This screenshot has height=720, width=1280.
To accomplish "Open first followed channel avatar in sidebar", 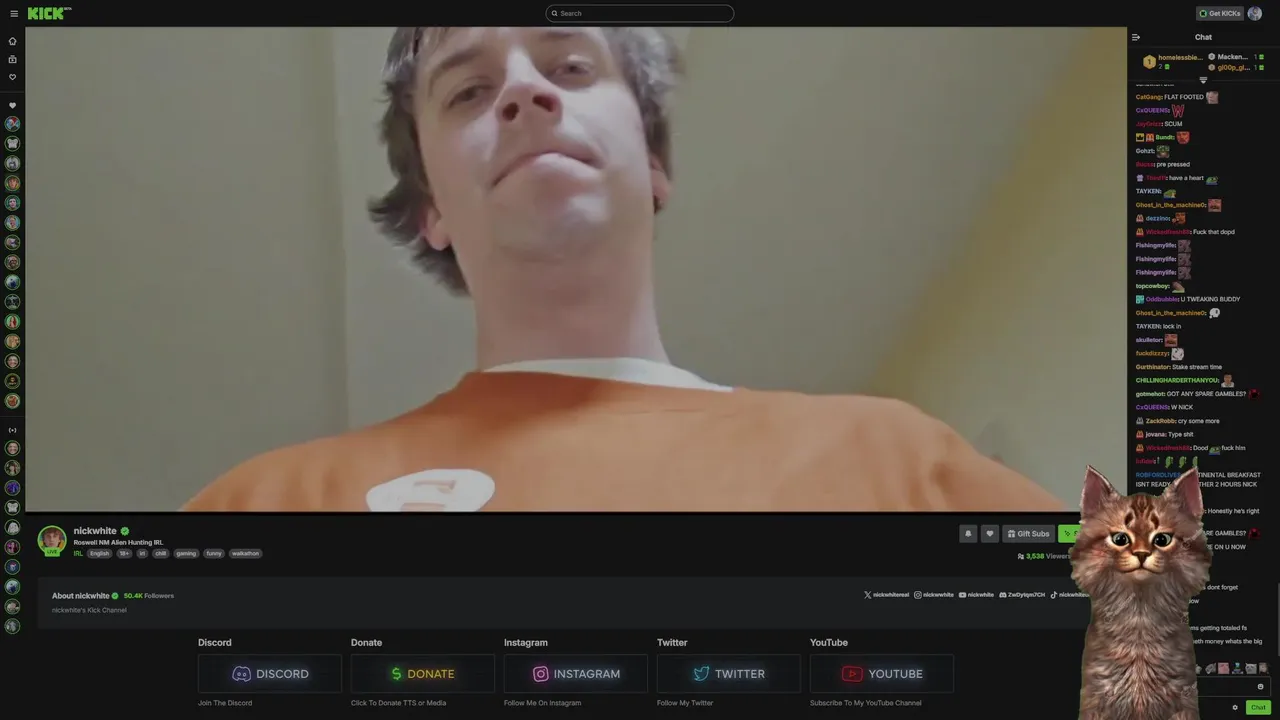I will pyautogui.click(x=13, y=124).
